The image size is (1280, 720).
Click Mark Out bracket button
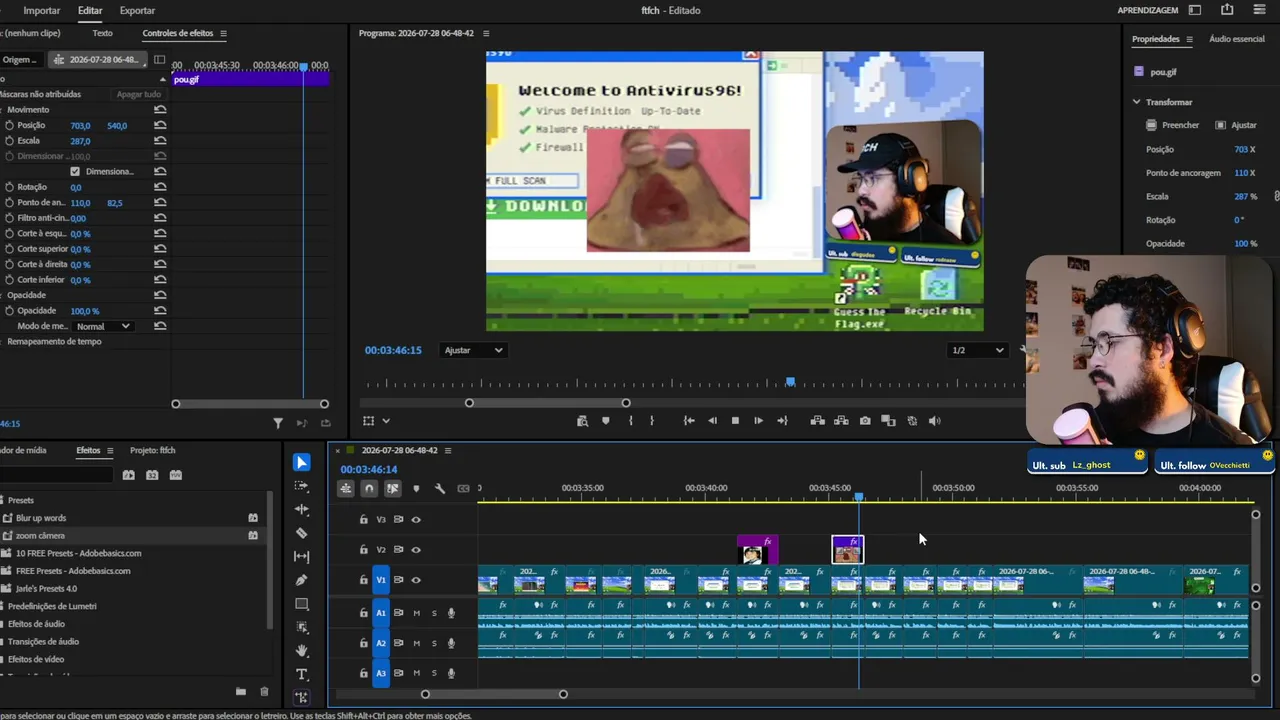click(x=652, y=421)
